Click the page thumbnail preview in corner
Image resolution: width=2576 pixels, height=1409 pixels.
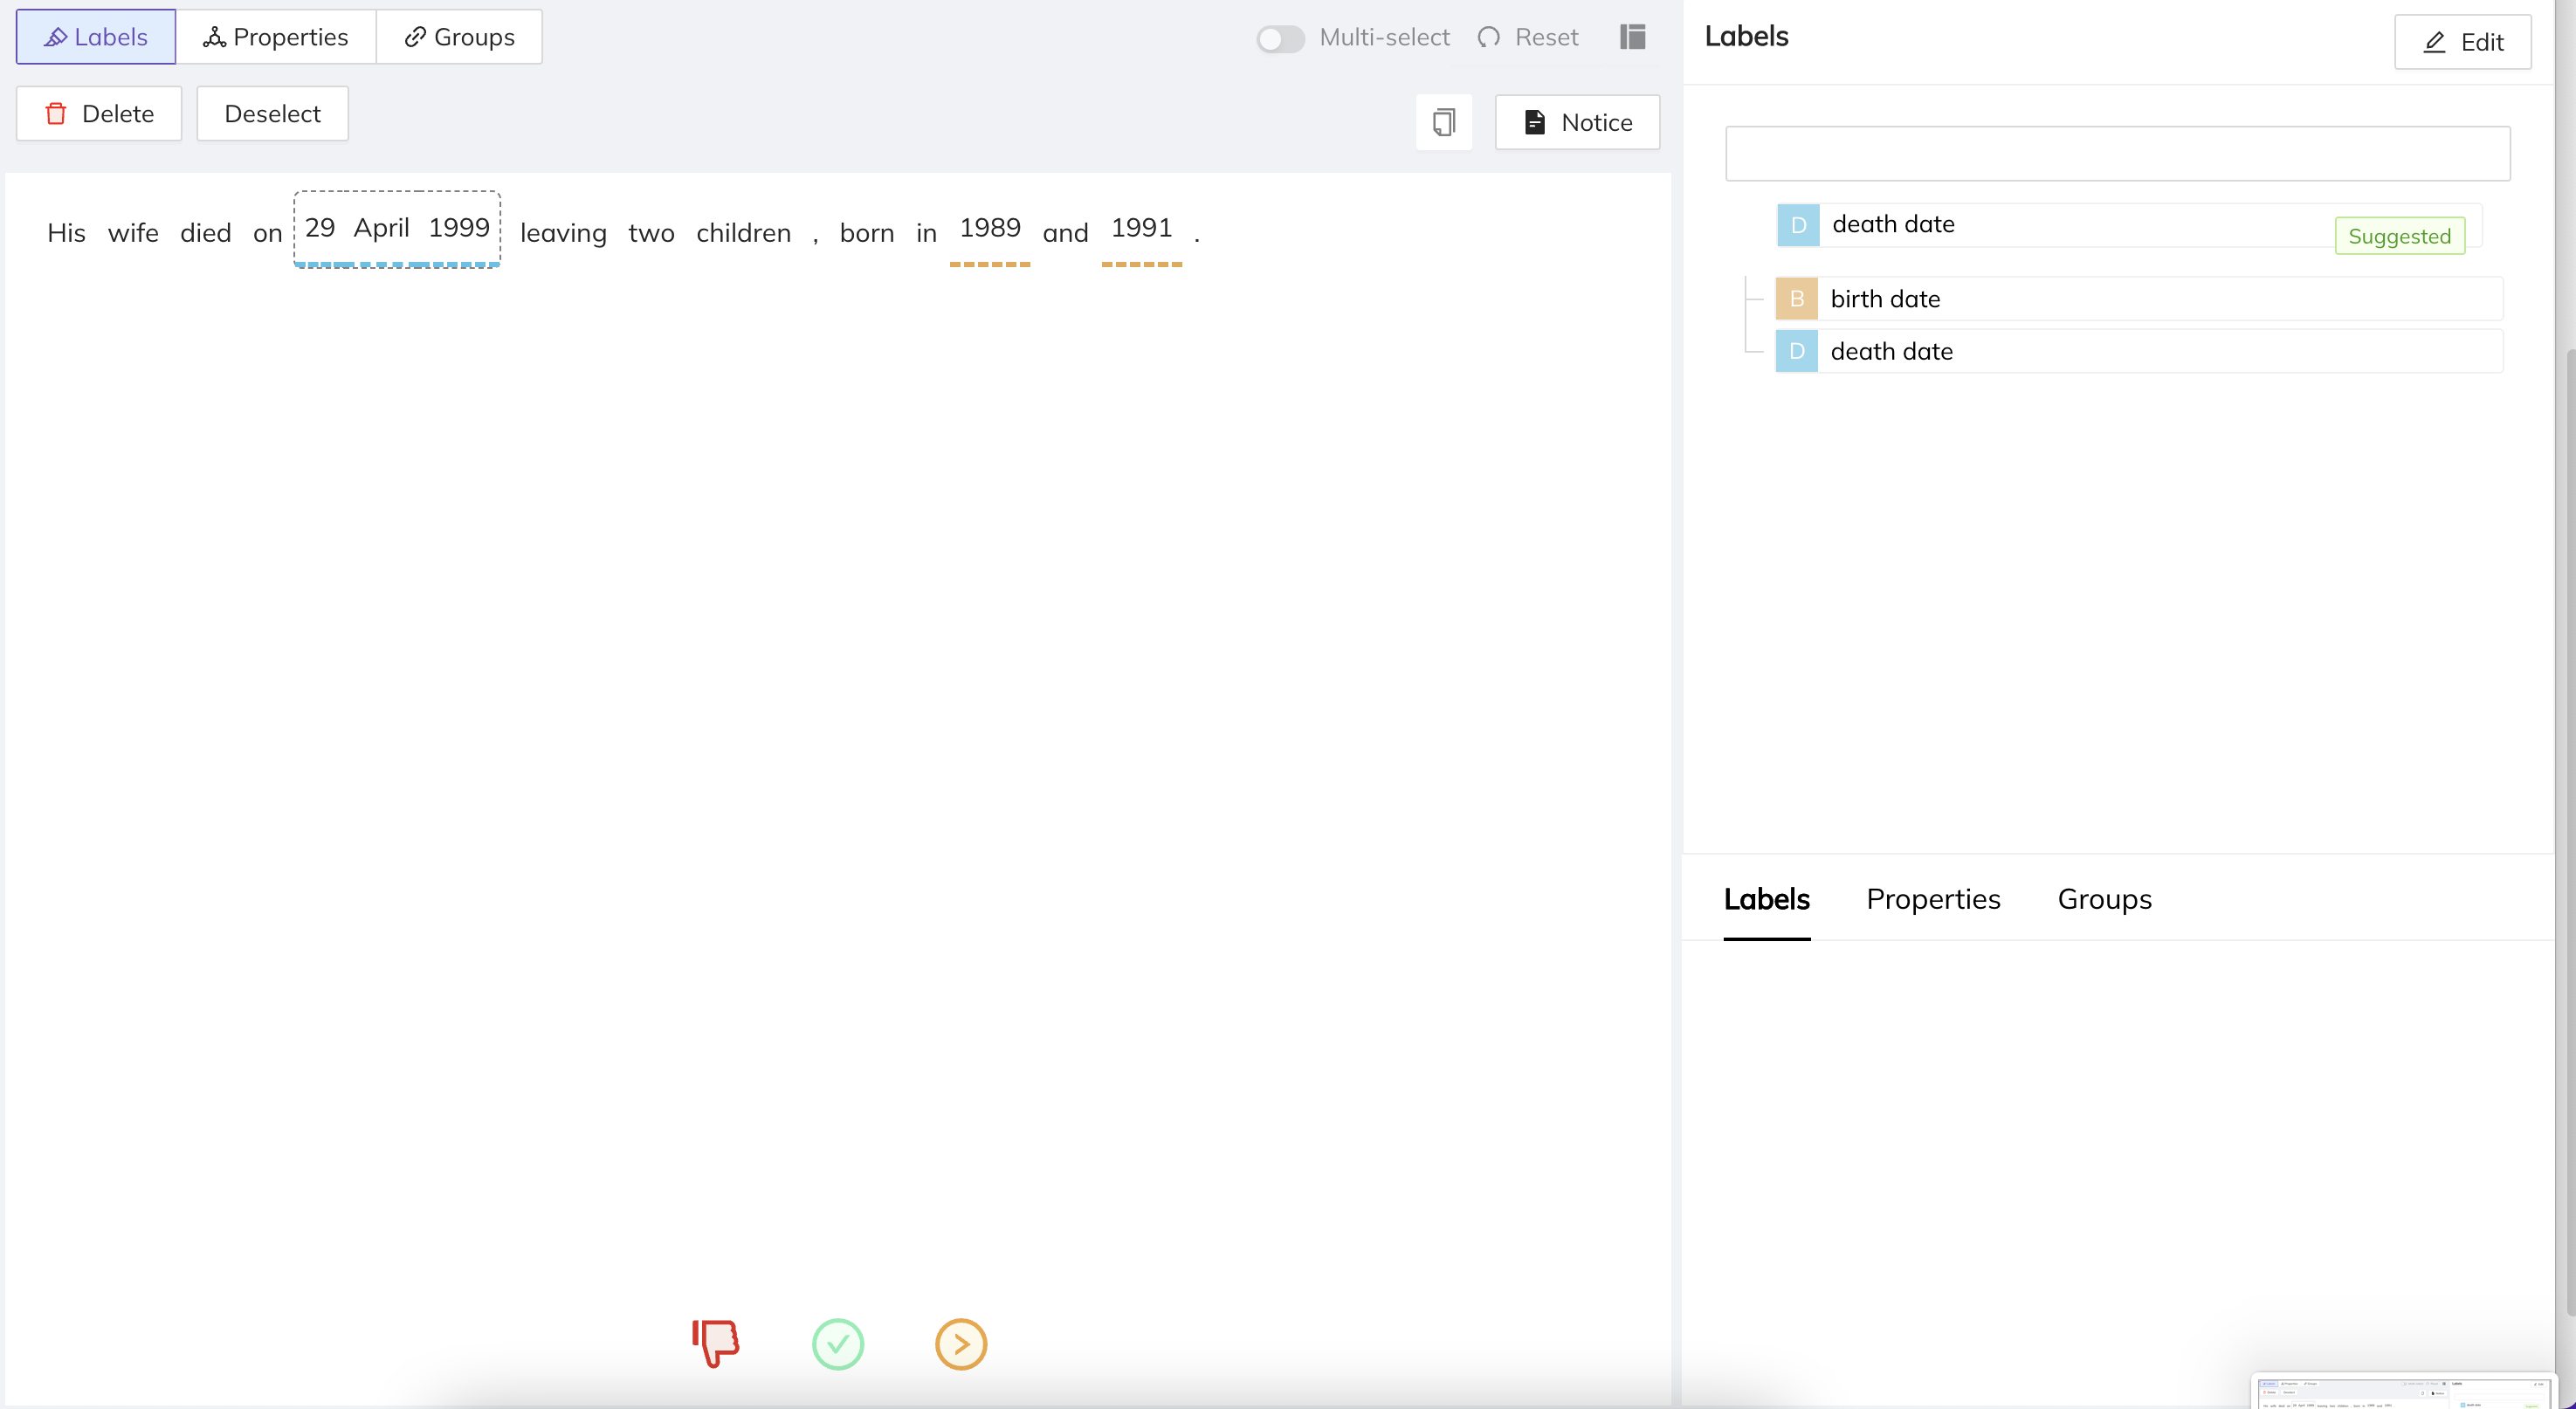[x=2403, y=1392]
